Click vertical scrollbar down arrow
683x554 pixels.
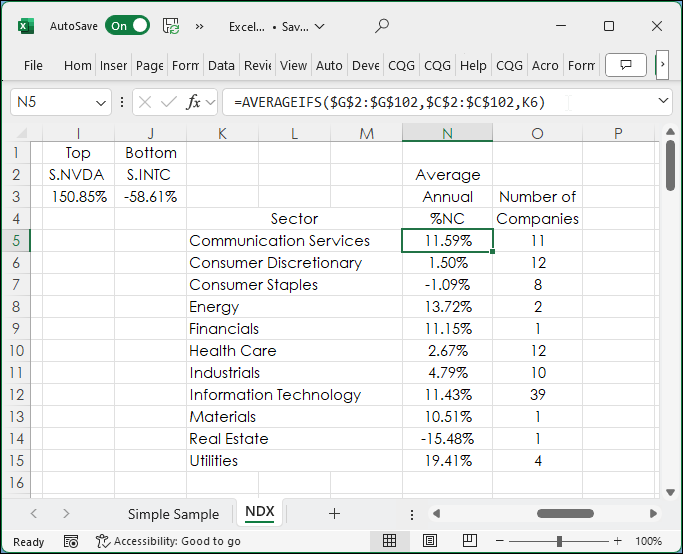(x=670, y=493)
